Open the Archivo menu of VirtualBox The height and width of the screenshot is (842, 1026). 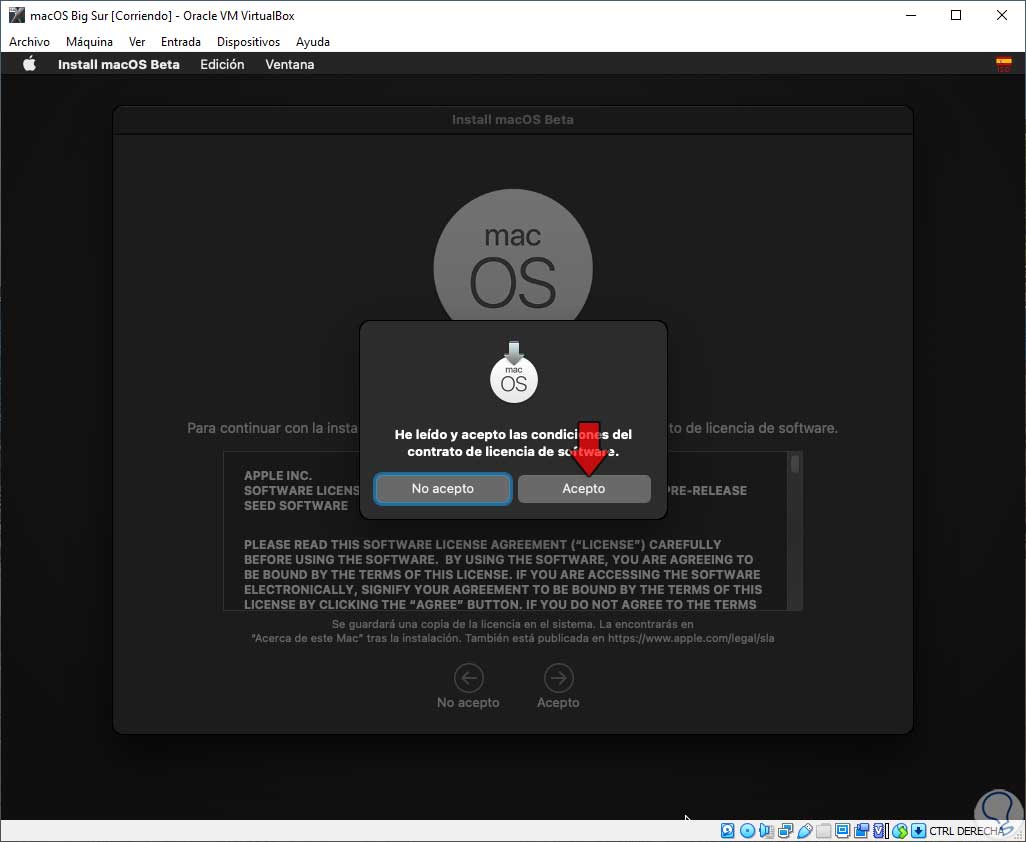[29, 42]
